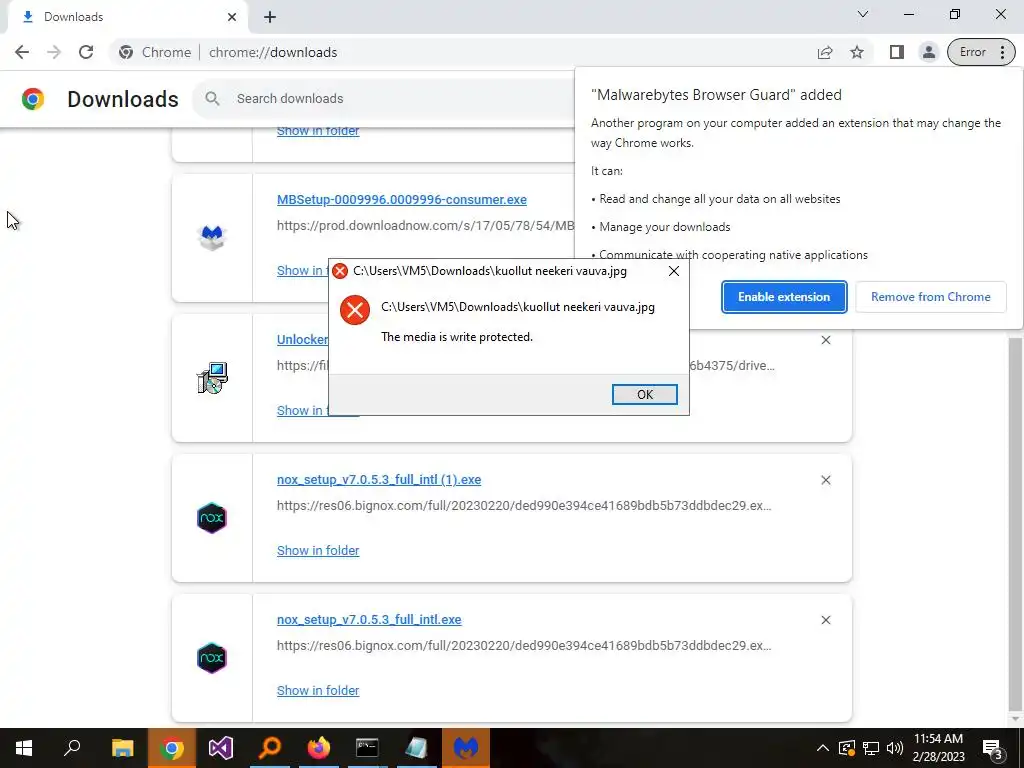Expand the hidden system tray icons
The width and height of the screenshot is (1024, 768).
tap(823, 748)
